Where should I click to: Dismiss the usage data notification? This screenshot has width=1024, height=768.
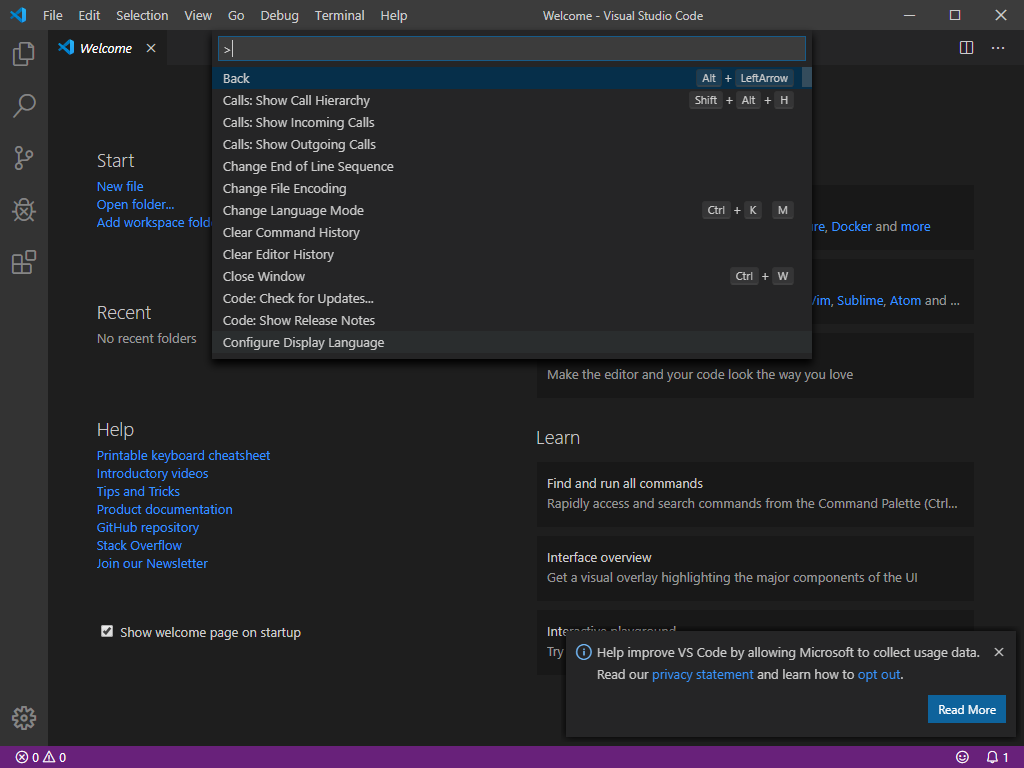pyautogui.click(x=998, y=652)
